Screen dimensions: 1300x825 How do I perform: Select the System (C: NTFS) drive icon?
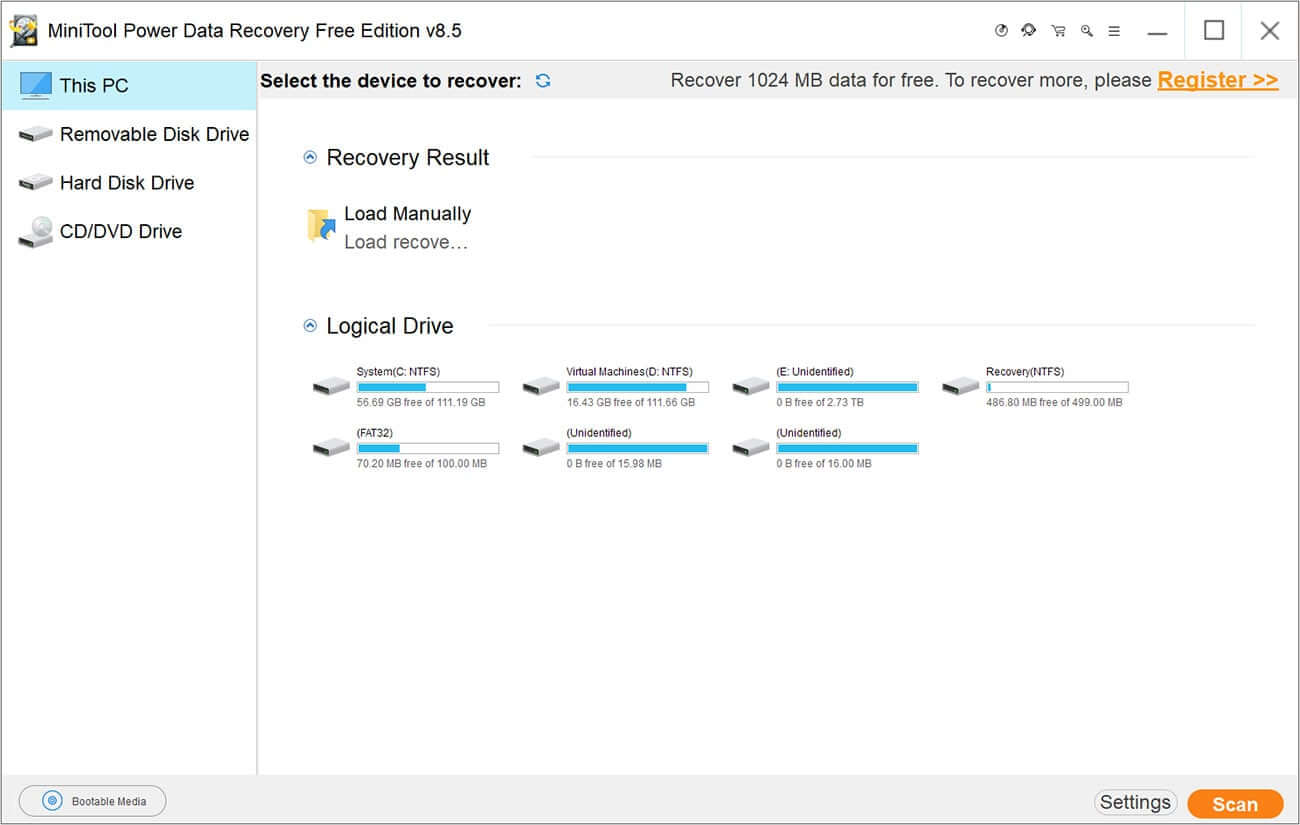[x=331, y=386]
